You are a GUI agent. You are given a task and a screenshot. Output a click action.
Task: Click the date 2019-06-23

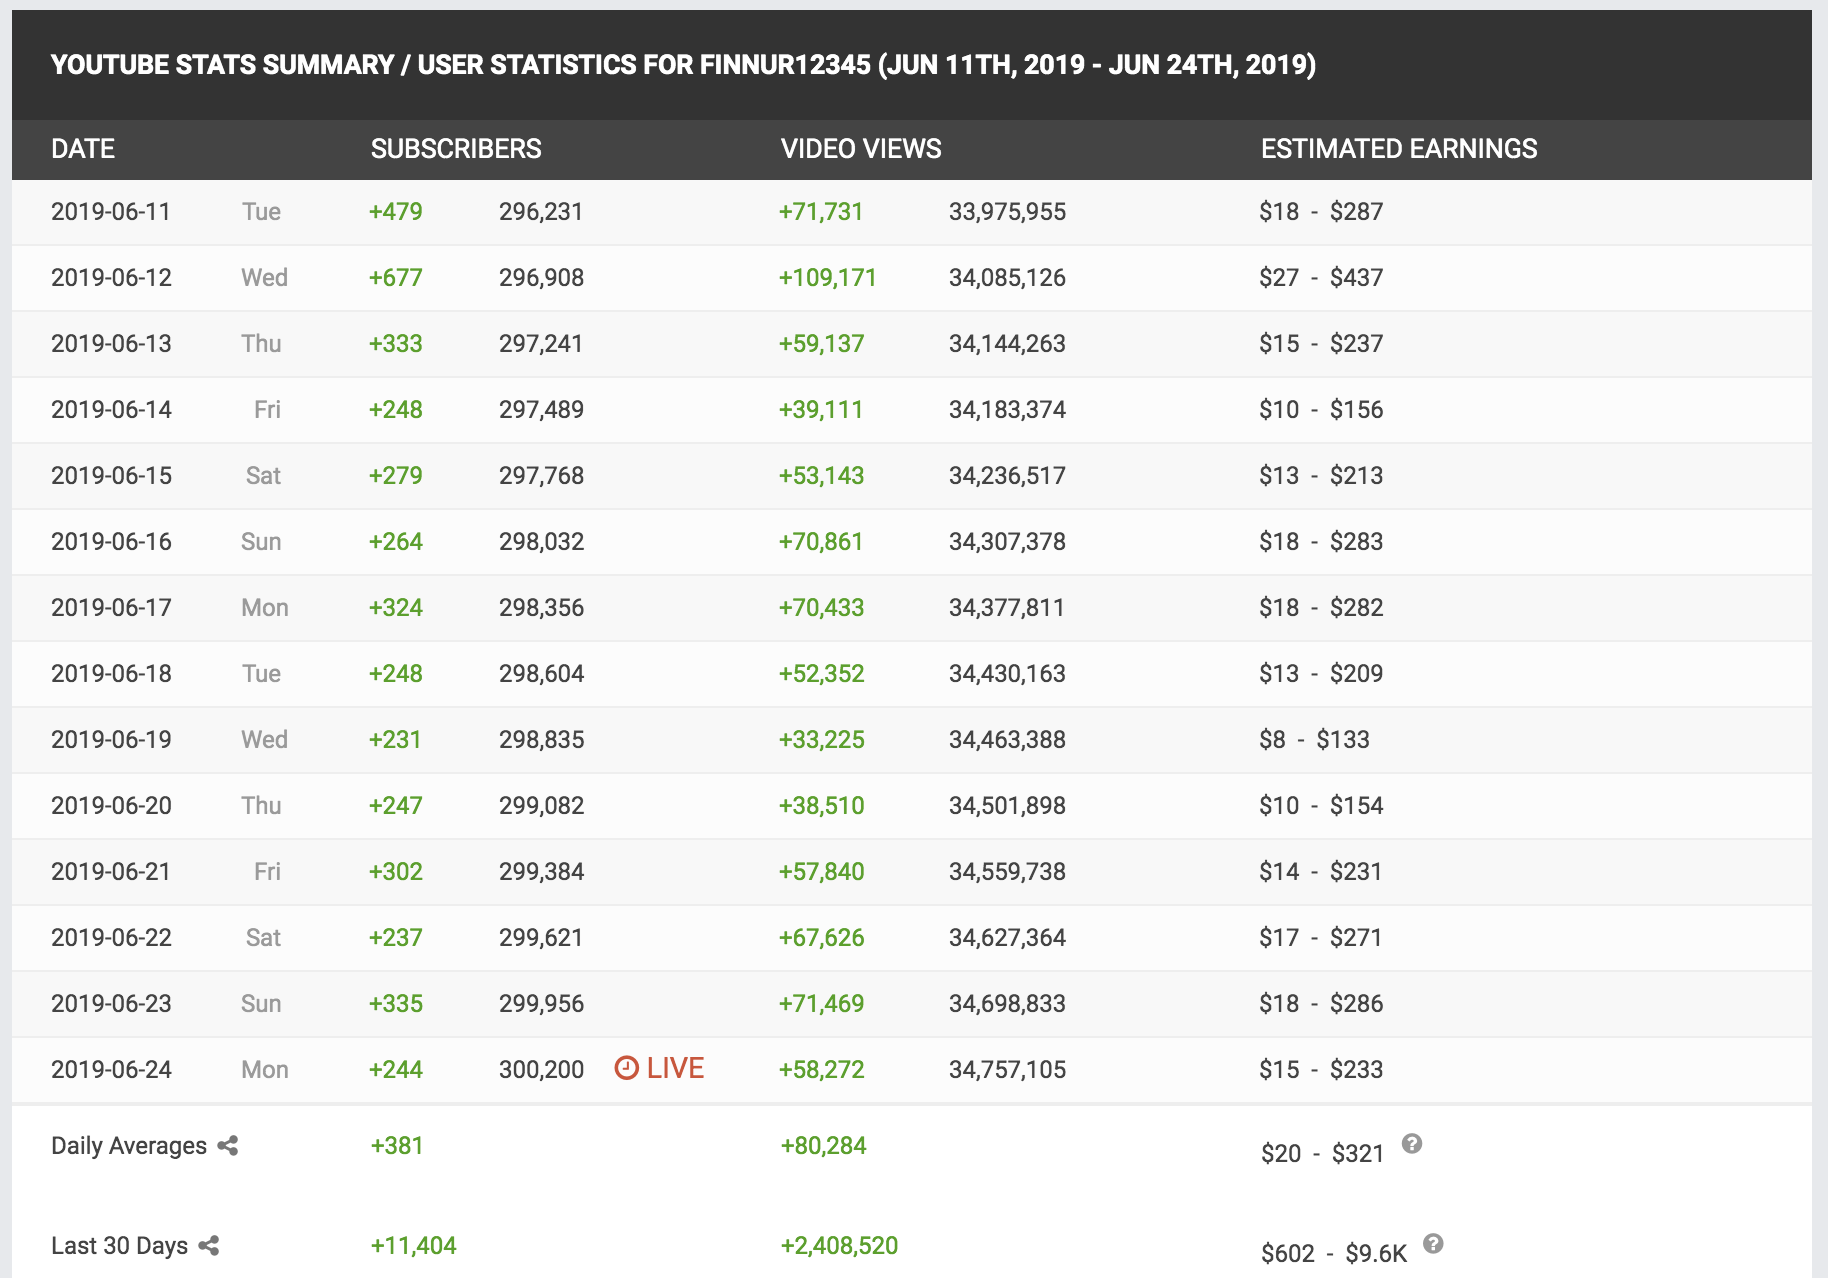pyautogui.click(x=111, y=1004)
